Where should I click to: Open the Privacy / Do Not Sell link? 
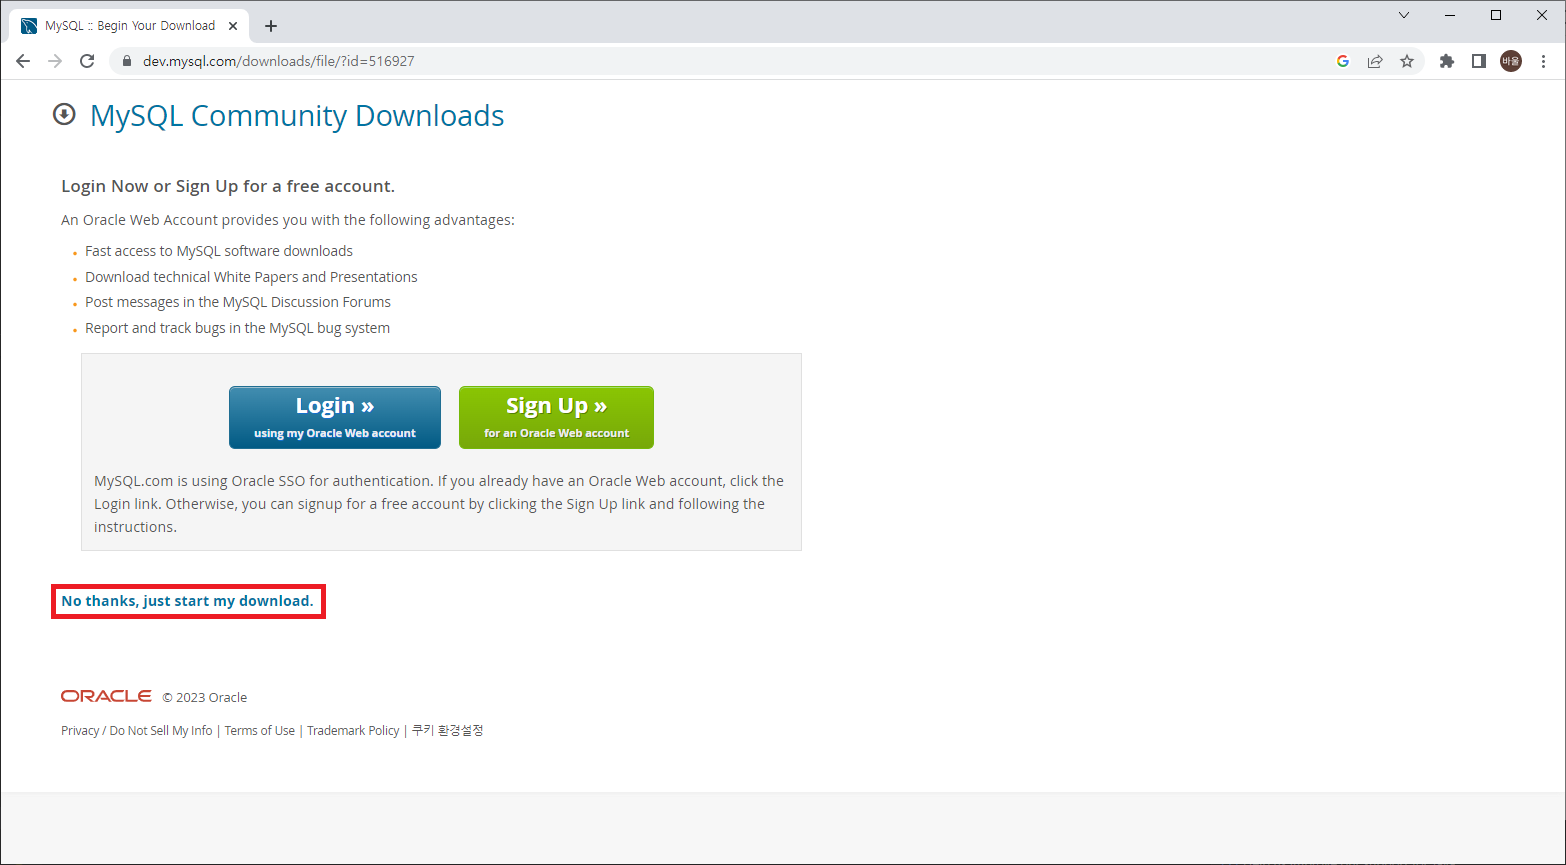[x=137, y=731]
